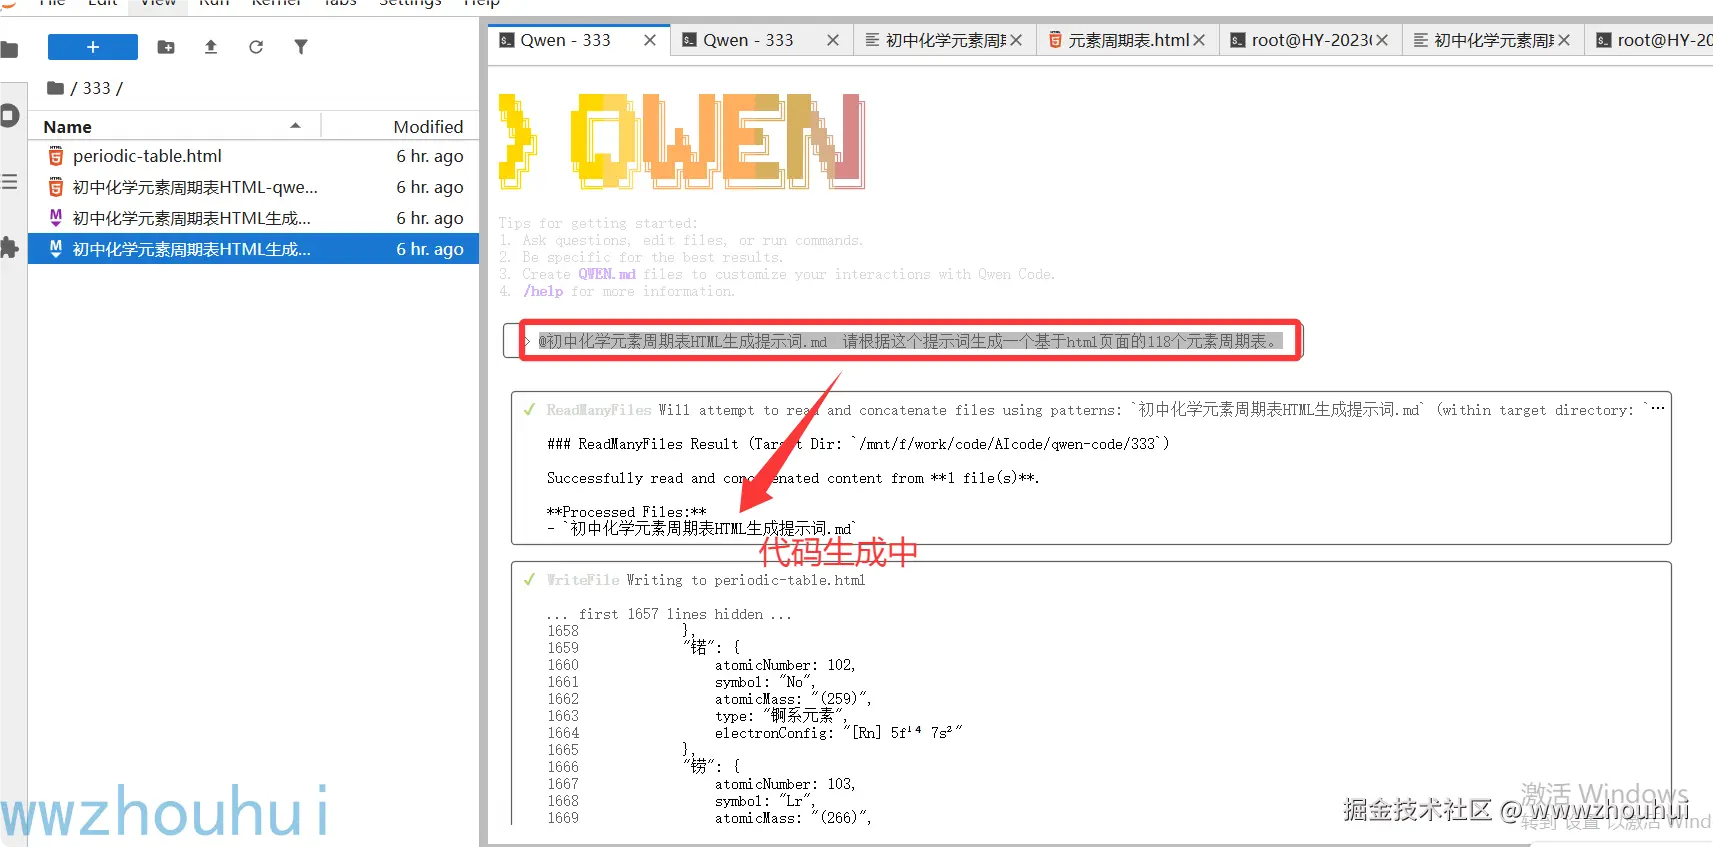Select 初中化学元素周期表HTML-qwe... html file
The image size is (1713, 847).
point(254,187)
